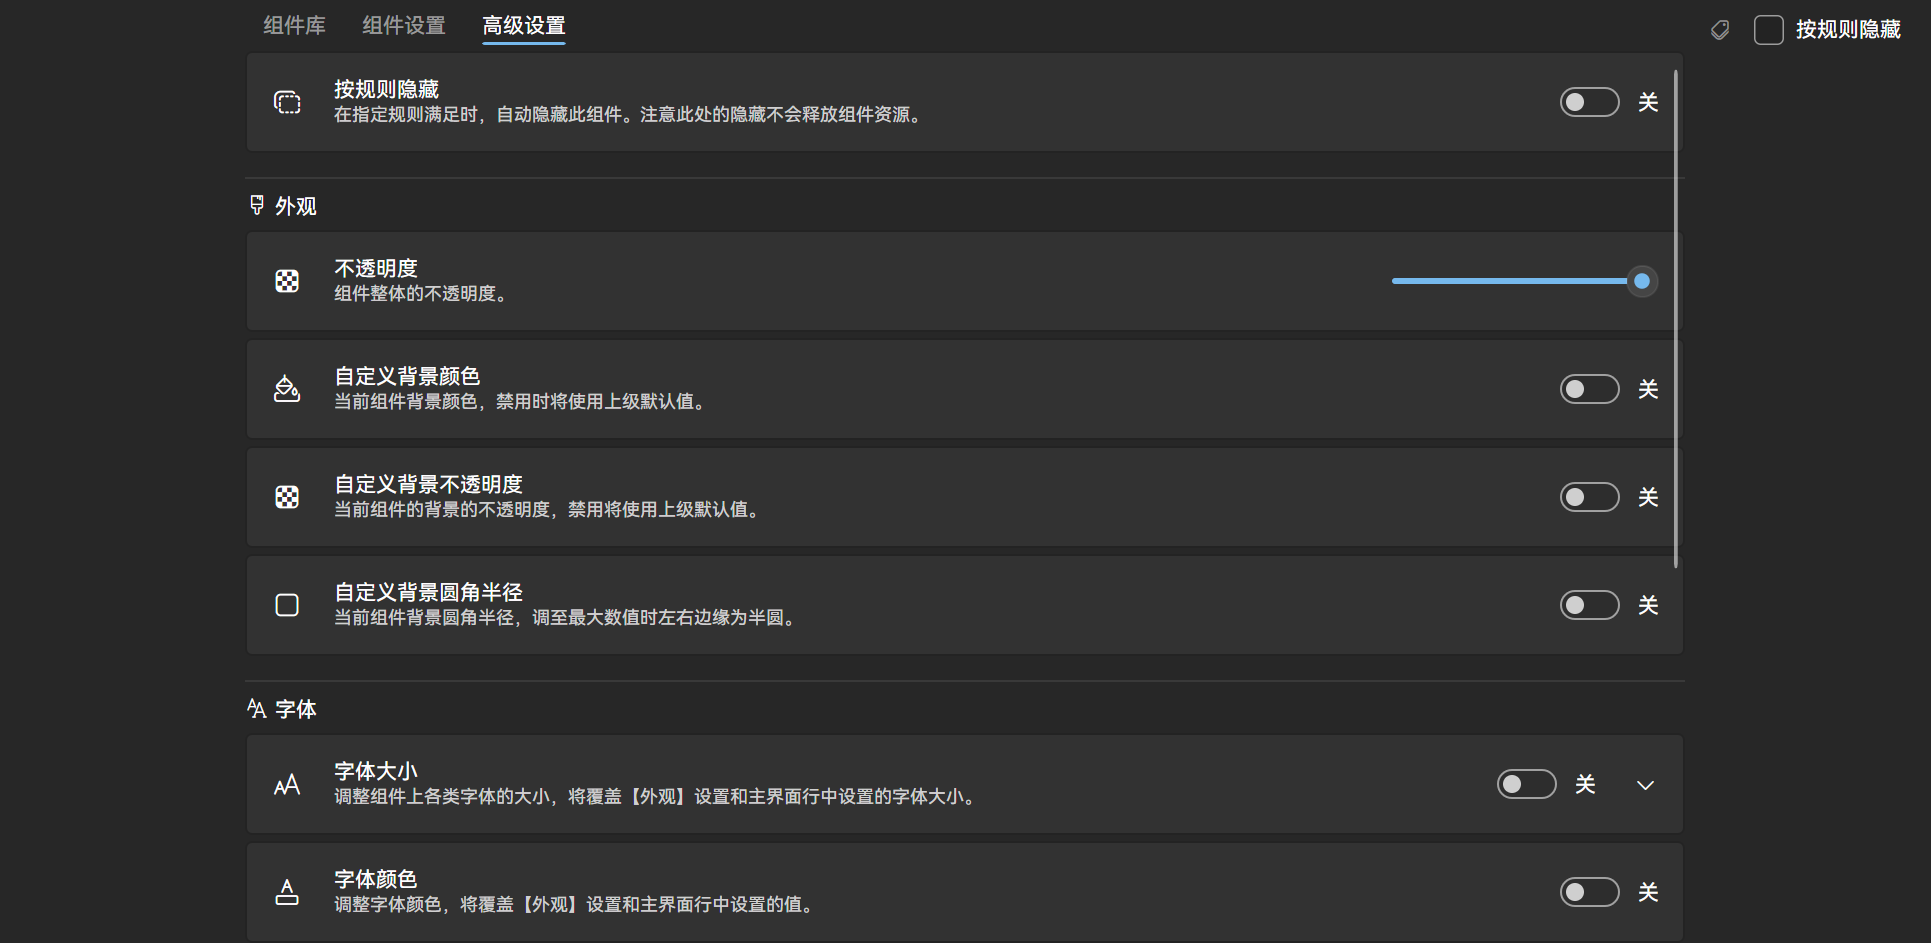Click the 自定义背景不透明度 checkerboard icon
Image resolution: width=1931 pixels, height=943 pixels.
pyautogui.click(x=287, y=497)
